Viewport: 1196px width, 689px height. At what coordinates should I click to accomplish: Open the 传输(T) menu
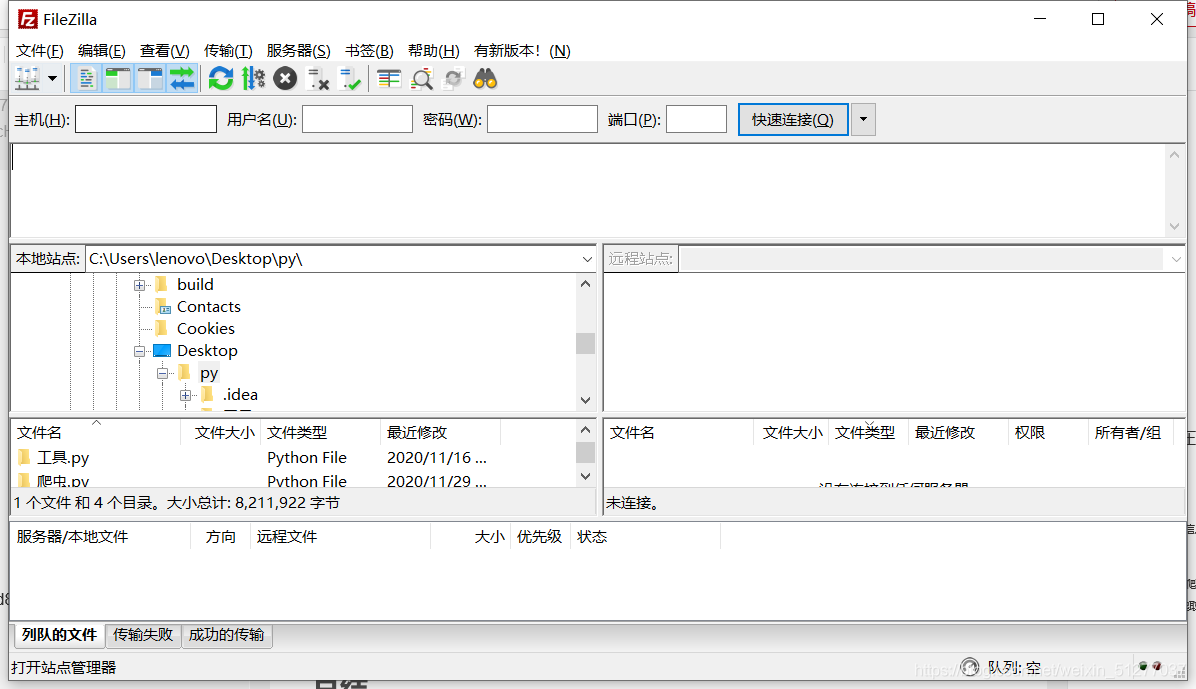tap(228, 50)
